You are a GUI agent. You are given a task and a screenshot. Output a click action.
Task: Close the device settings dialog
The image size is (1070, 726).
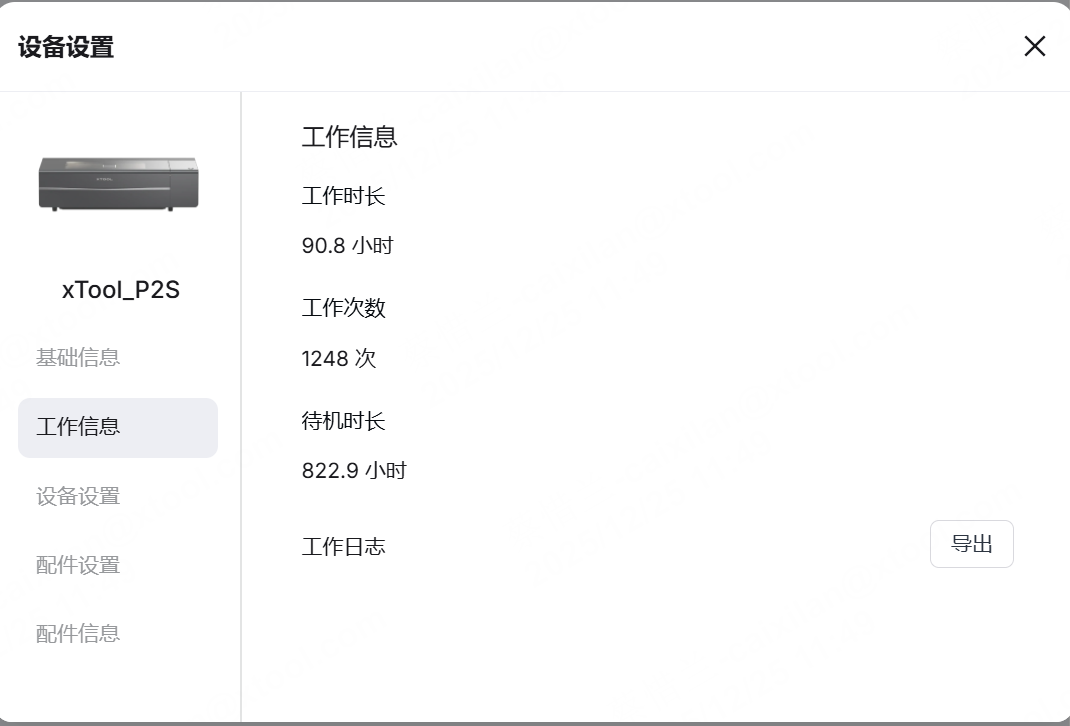coord(1034,46)
